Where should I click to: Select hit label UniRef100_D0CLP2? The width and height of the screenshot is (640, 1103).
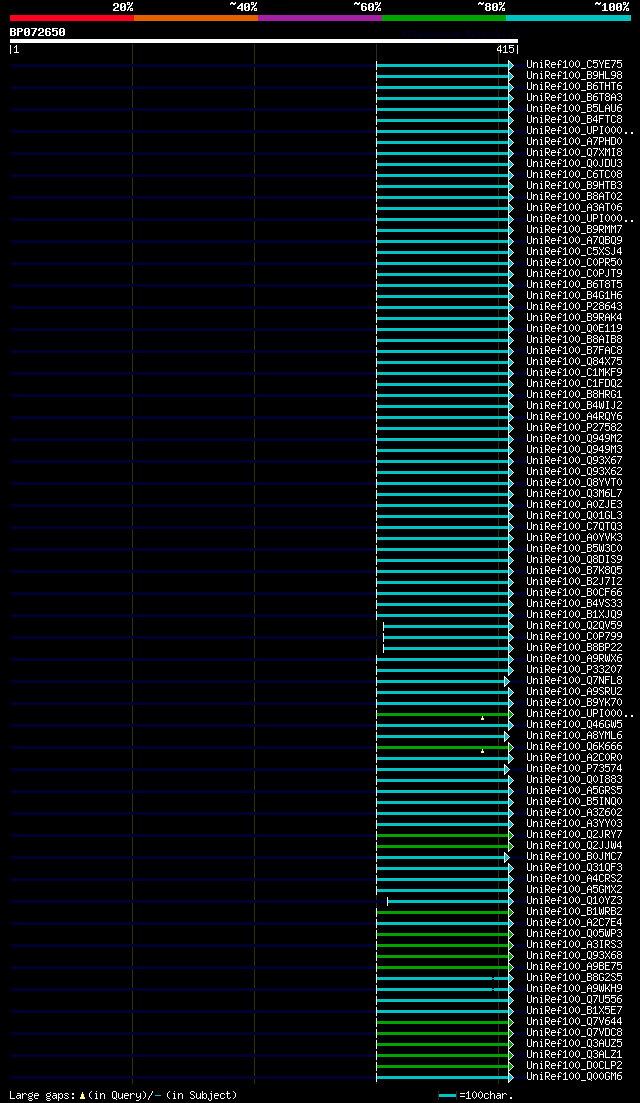574,1065
